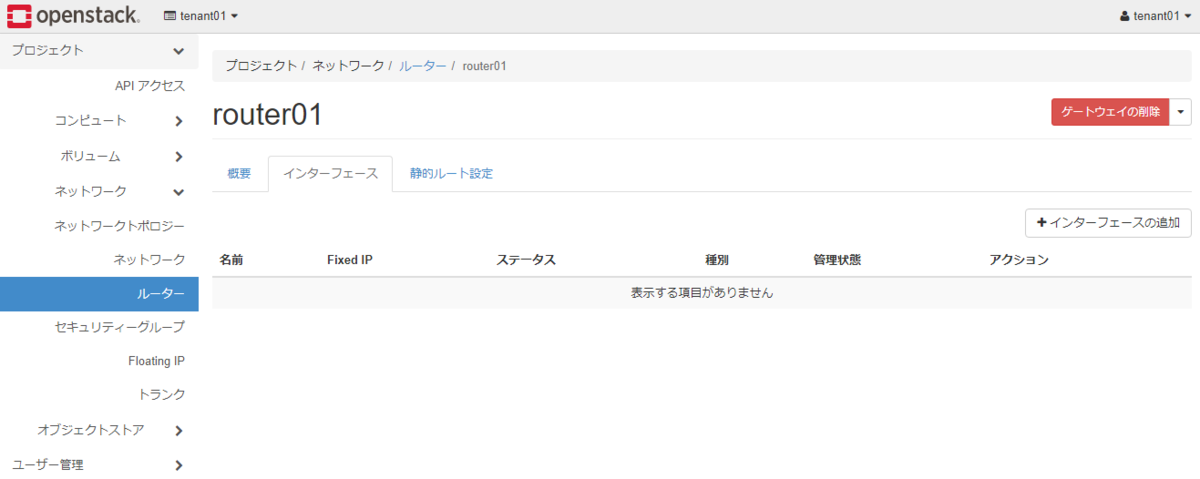Screen dimensions: 1200x479
Task: Click the ネットワーク breadcrumb text
Action: 348,66
